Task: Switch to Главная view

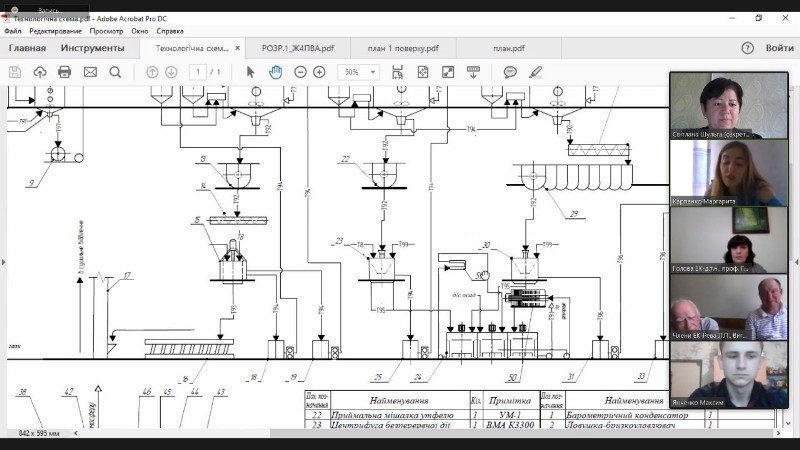Action: pos(27,48)
